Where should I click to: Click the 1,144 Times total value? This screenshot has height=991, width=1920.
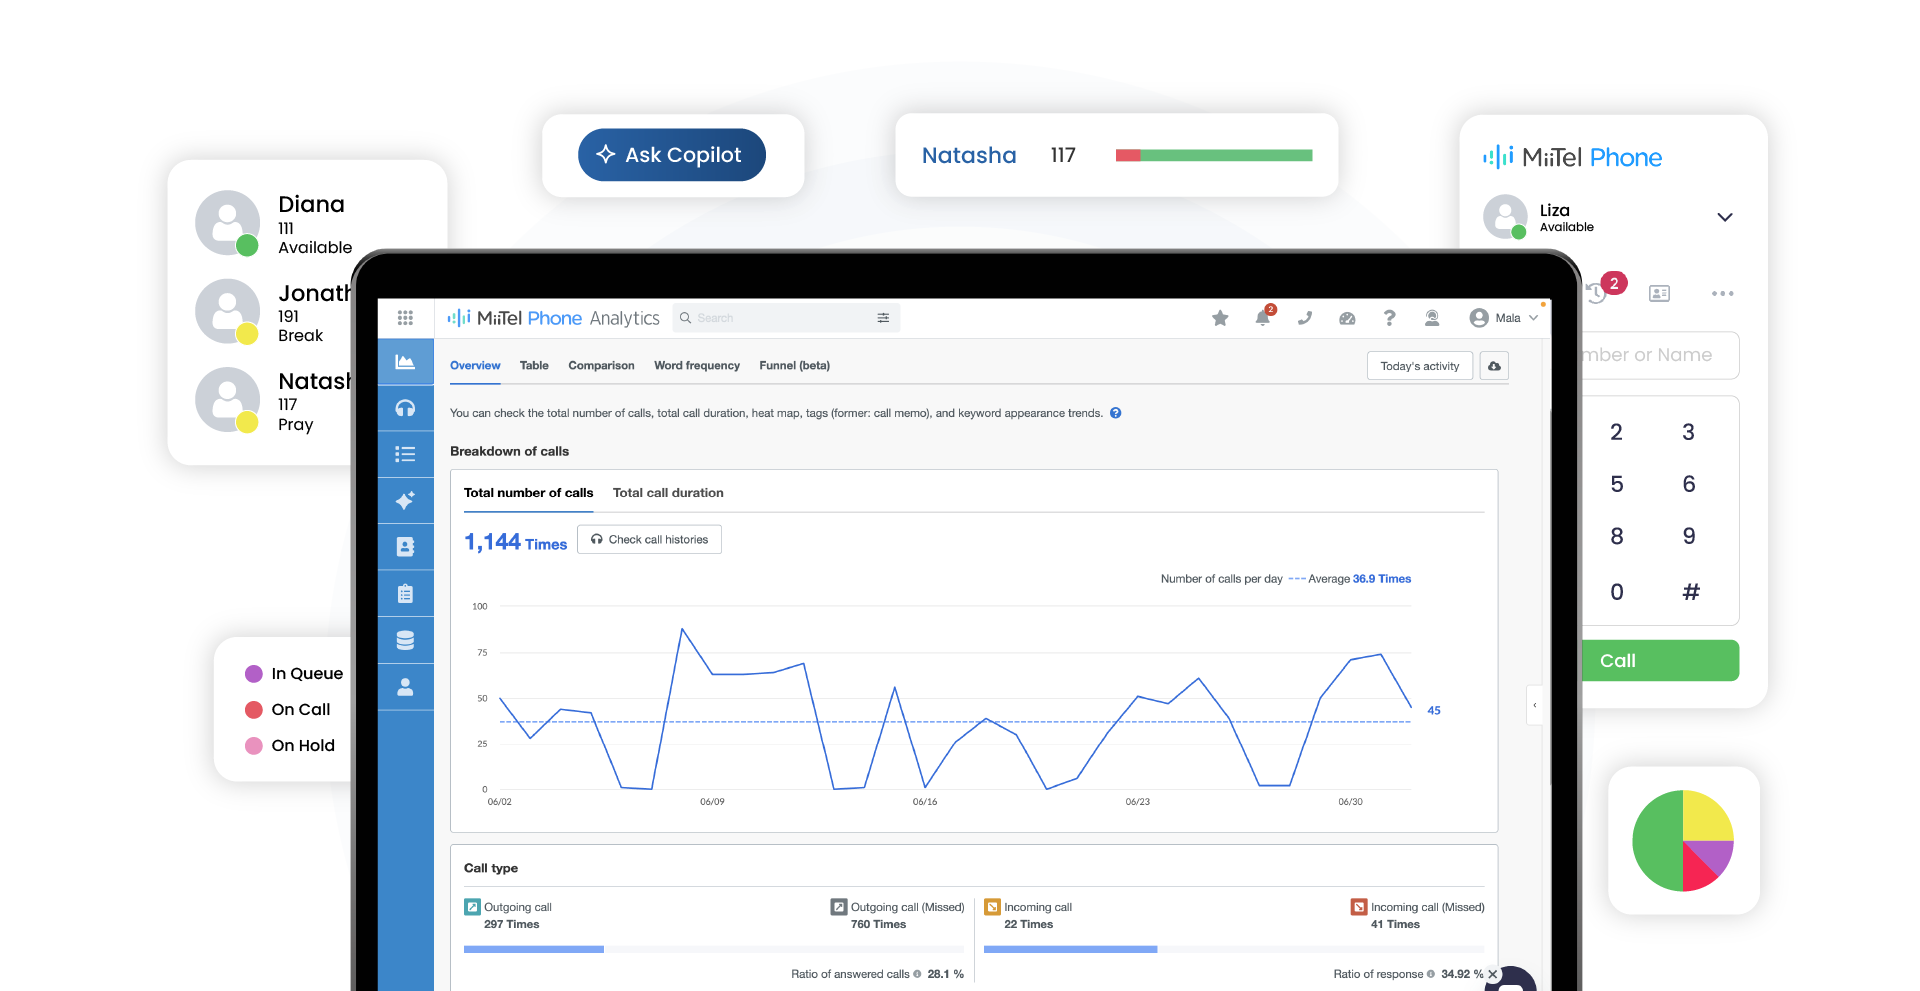pos(515,542)
